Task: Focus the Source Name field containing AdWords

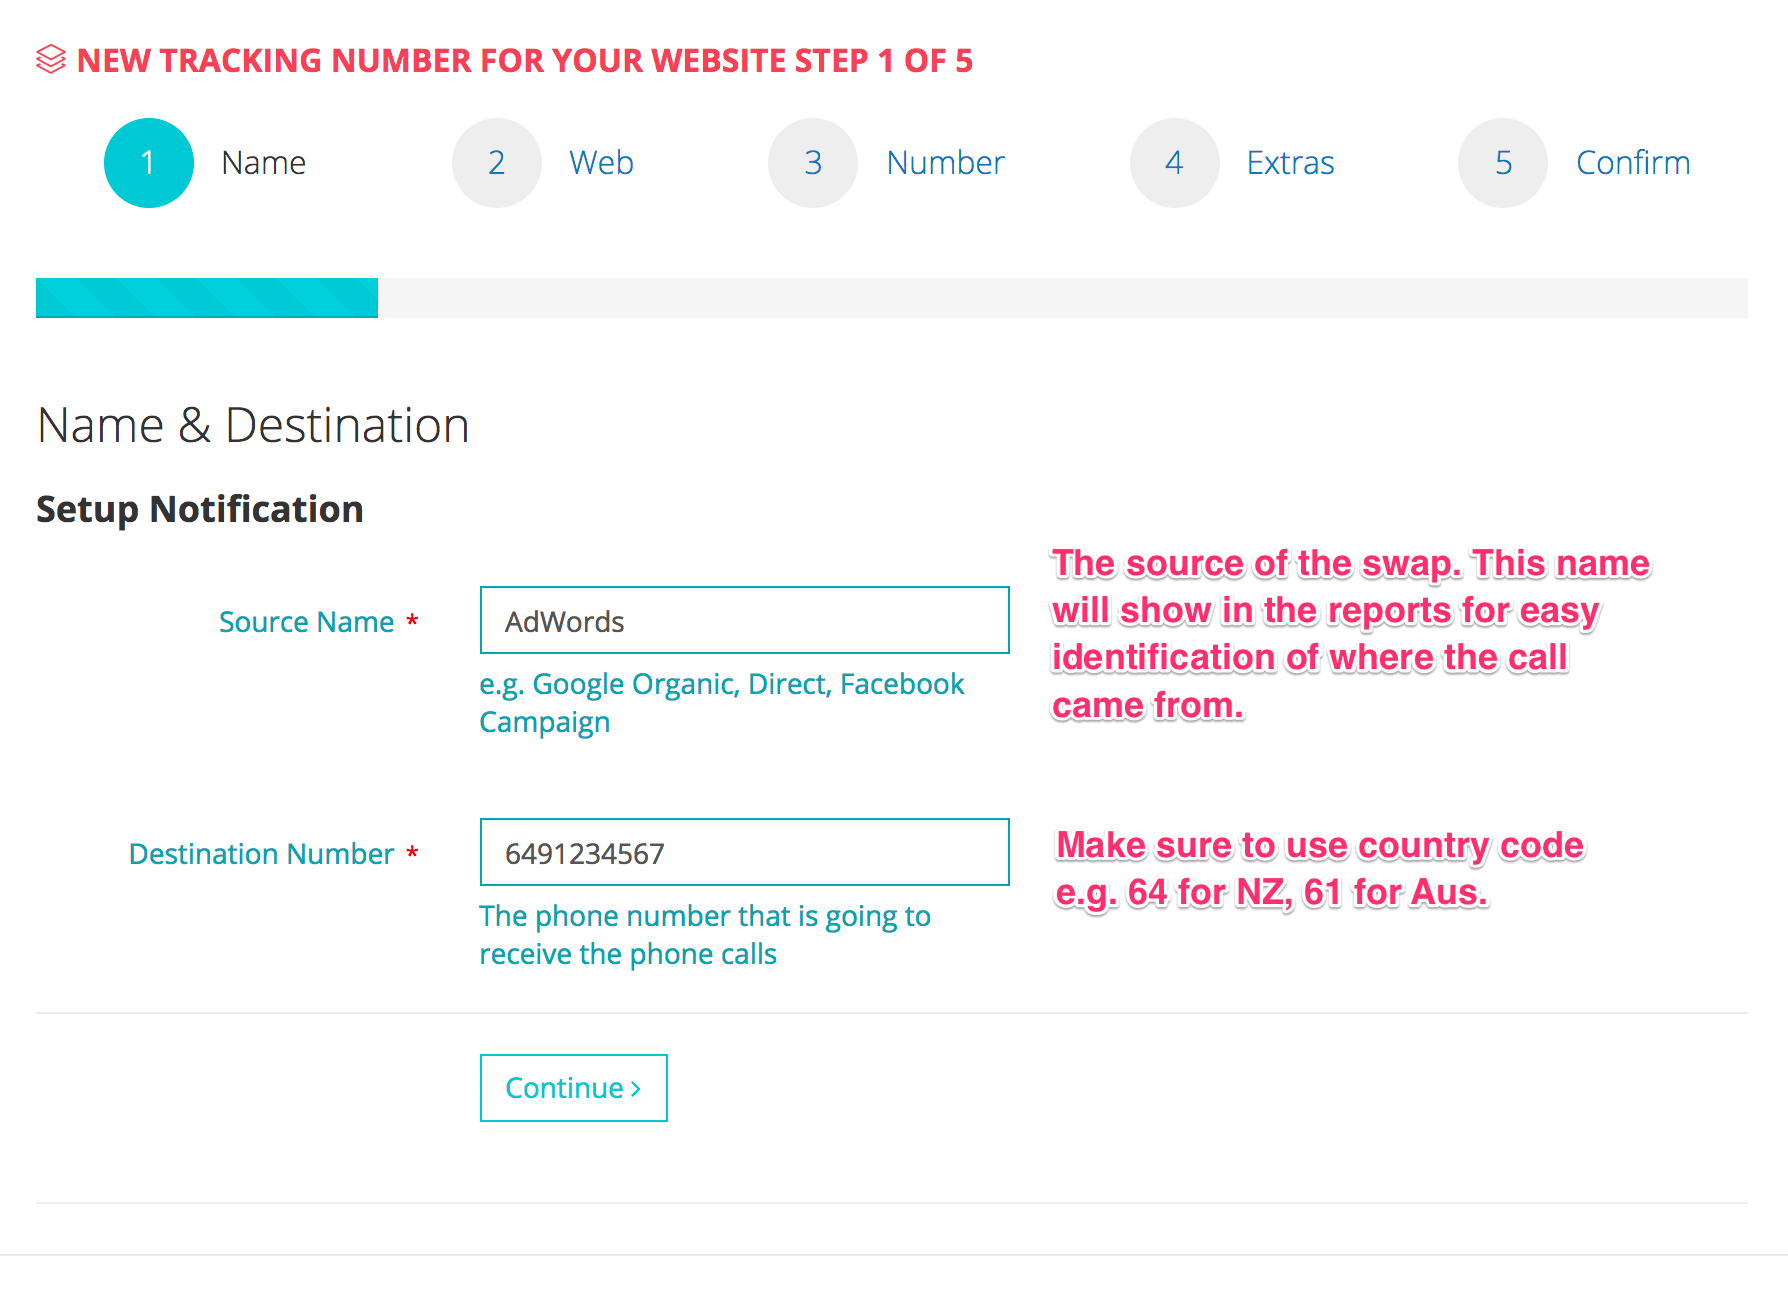Action: [744, 621]
